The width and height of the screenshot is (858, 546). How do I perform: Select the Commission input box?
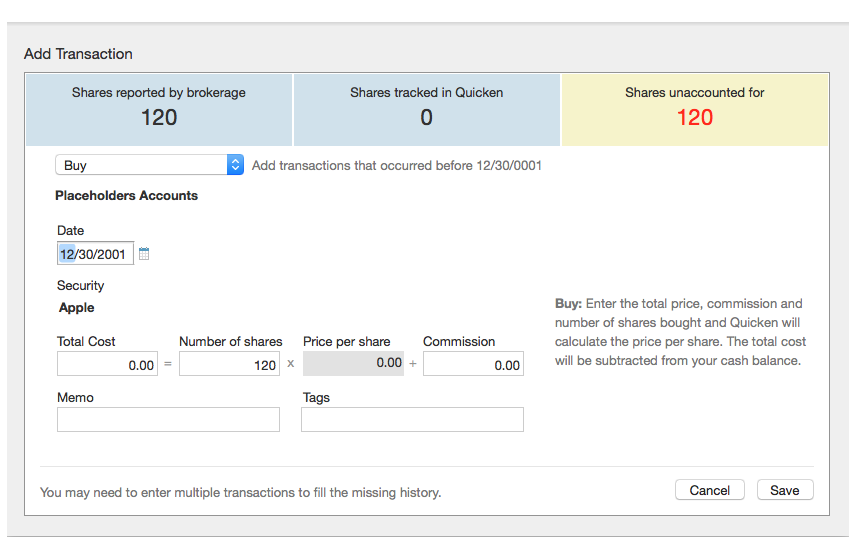point(473,364)
